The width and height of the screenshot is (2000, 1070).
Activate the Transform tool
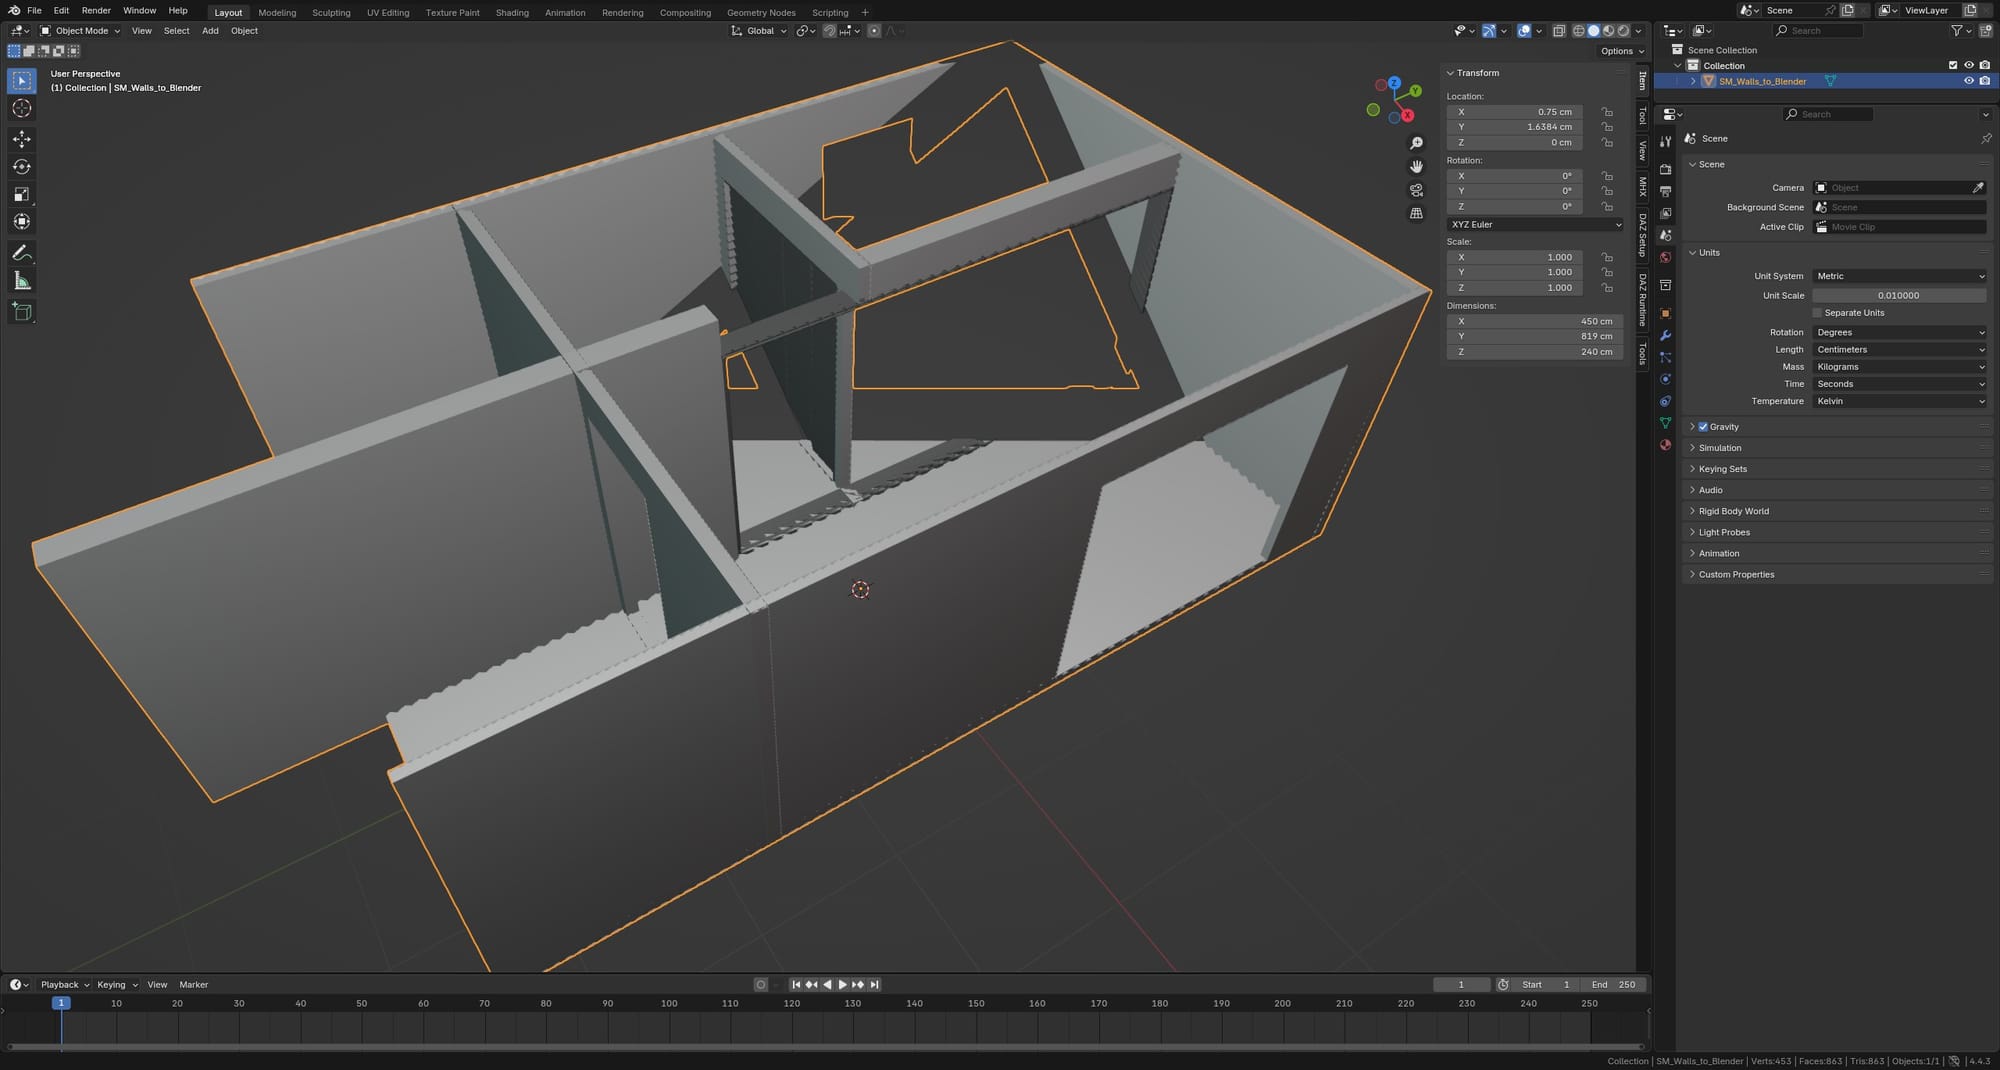point(22,222)
